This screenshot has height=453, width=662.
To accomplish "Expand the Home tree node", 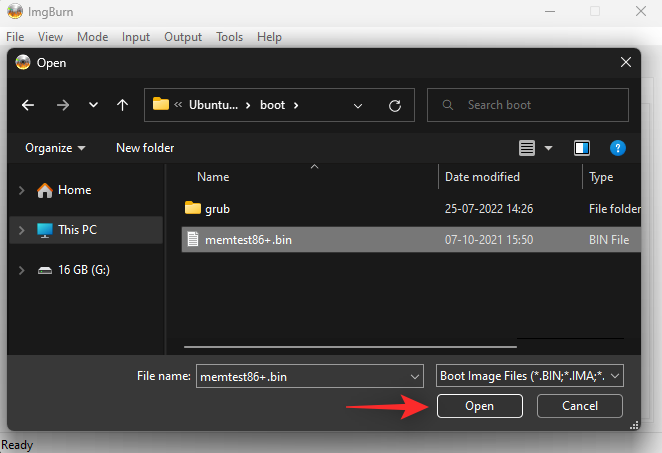I will 22,190.
